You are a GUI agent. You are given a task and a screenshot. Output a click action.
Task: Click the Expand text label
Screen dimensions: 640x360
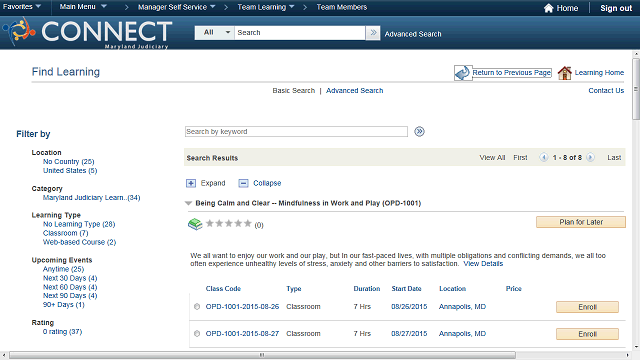coord(213,183)
